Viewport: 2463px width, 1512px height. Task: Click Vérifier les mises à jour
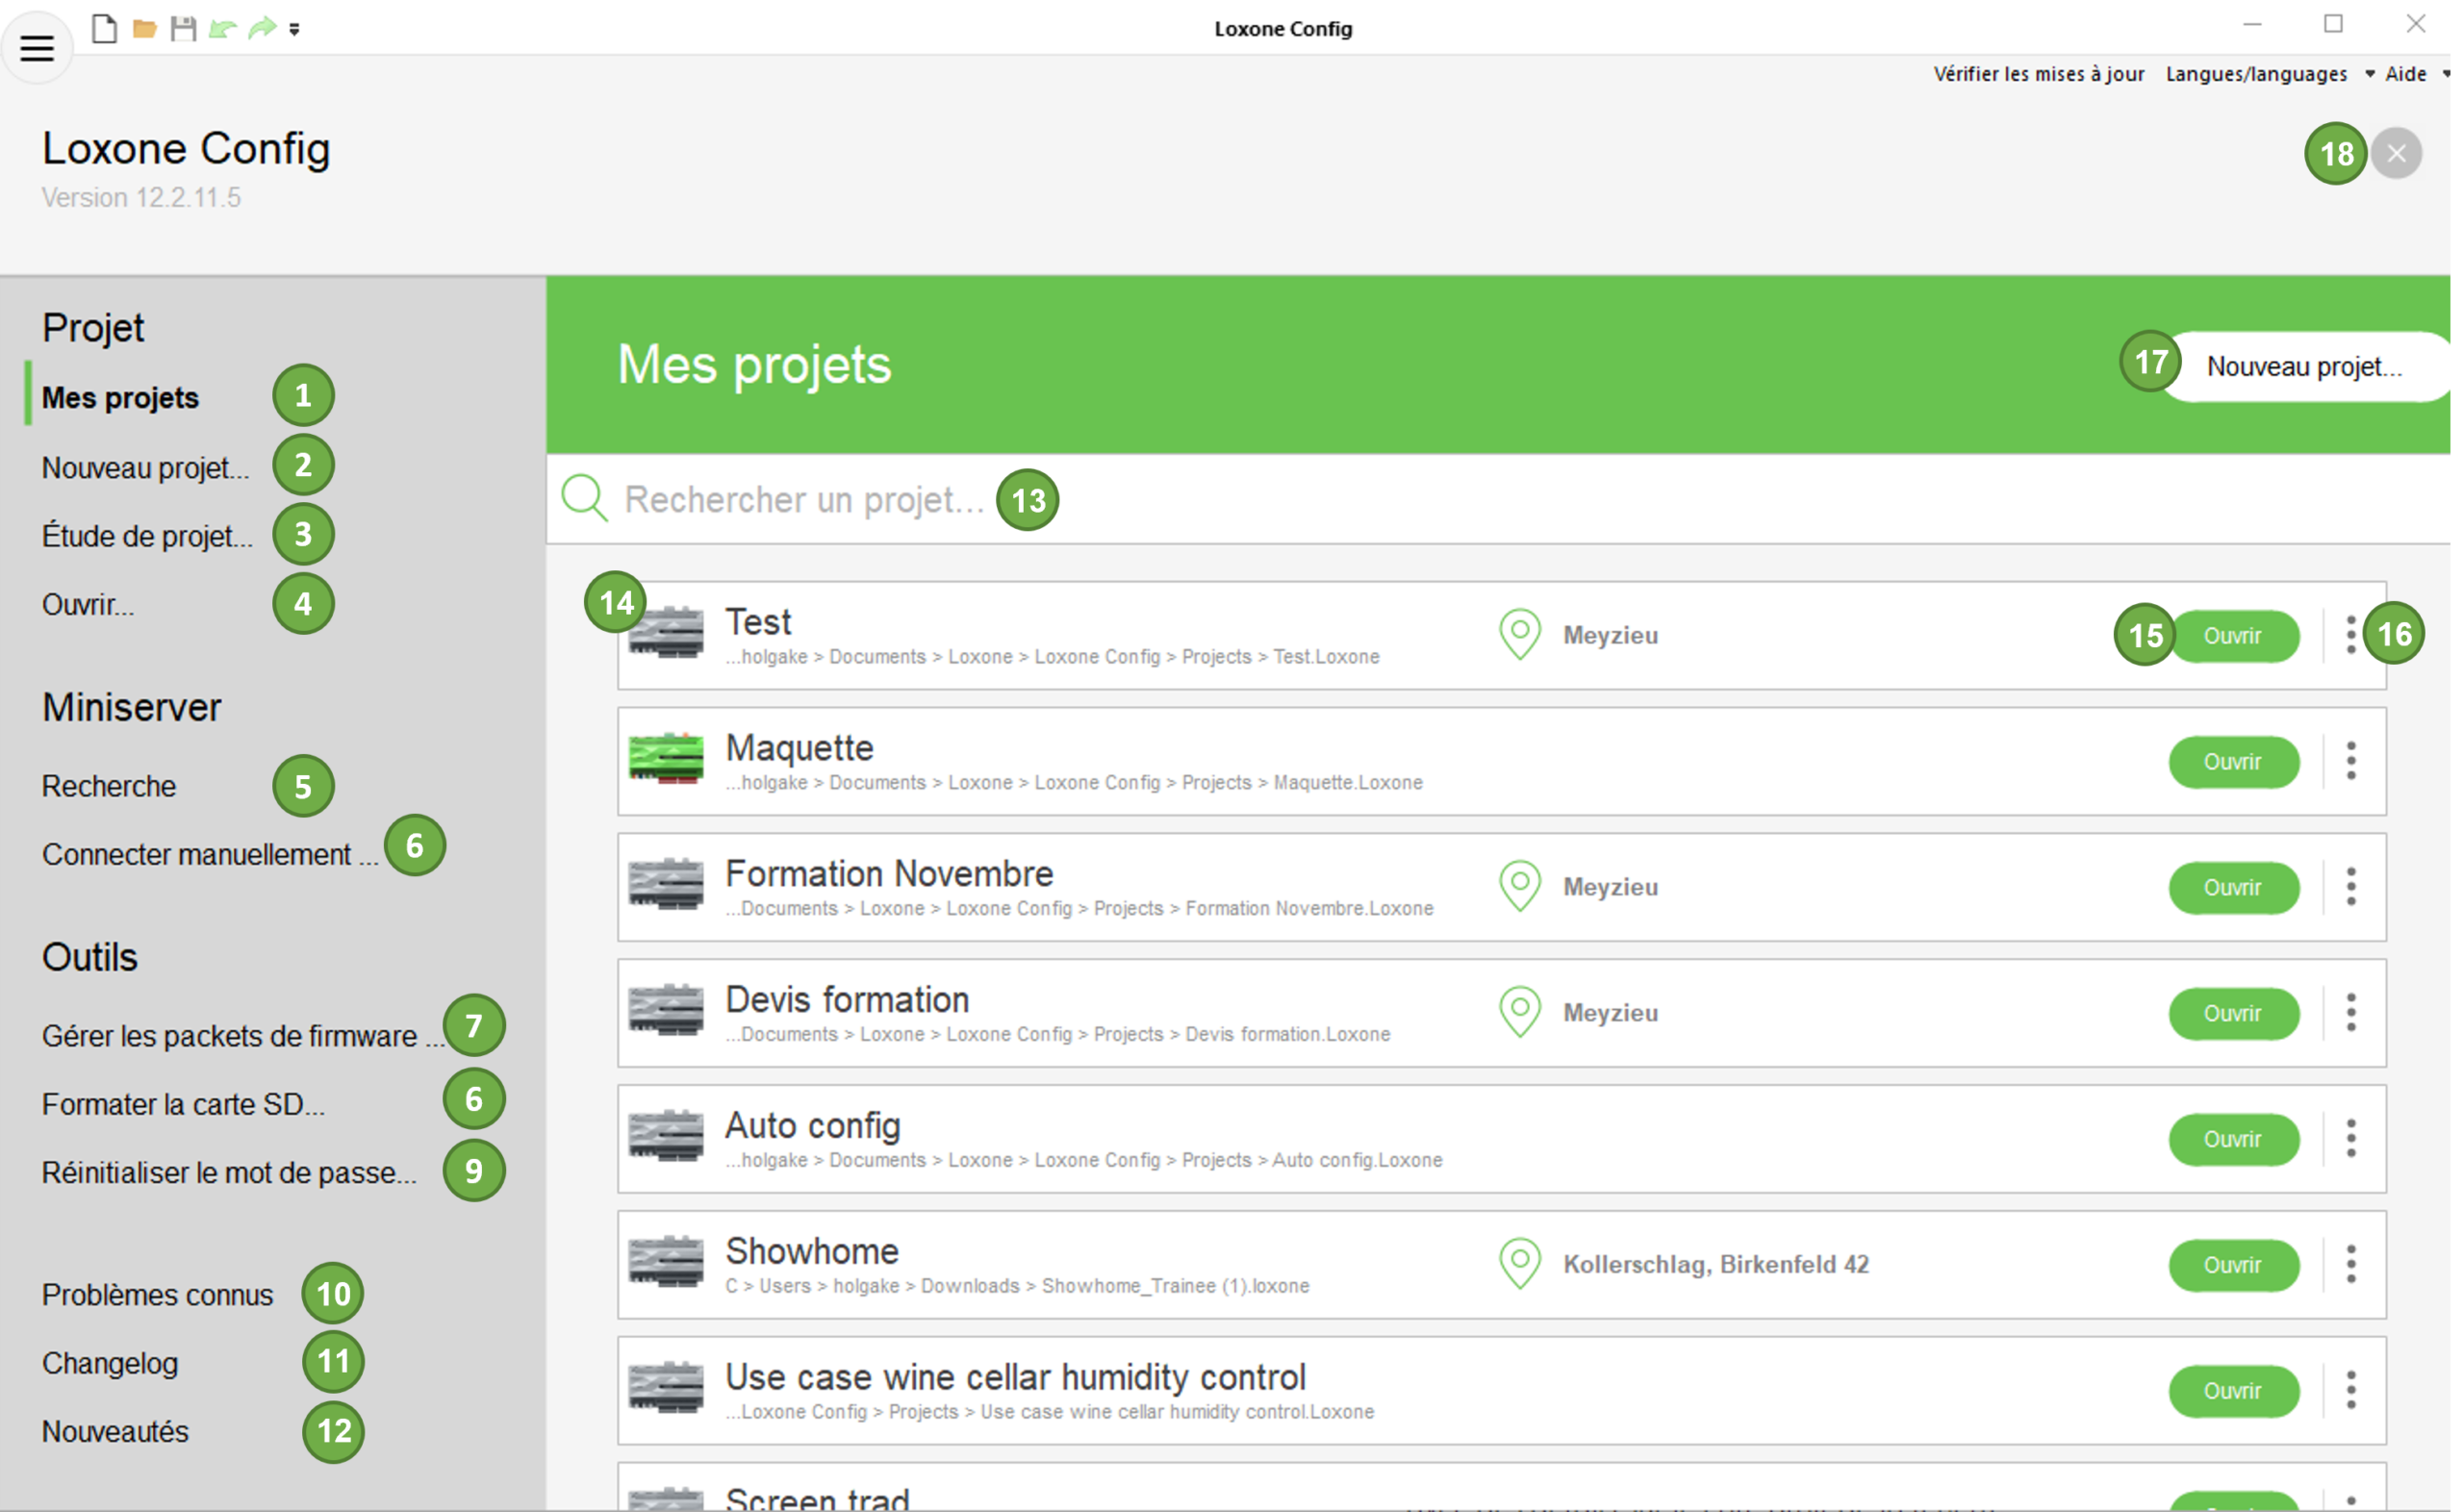2038,74
